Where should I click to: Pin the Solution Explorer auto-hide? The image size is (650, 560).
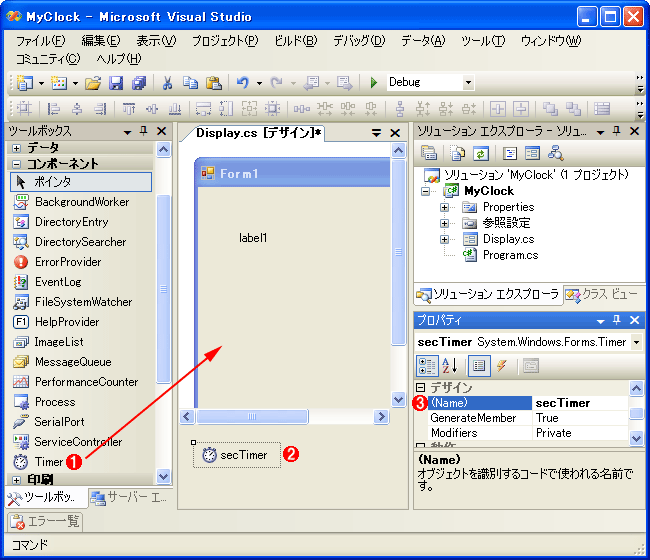point(616,131)
